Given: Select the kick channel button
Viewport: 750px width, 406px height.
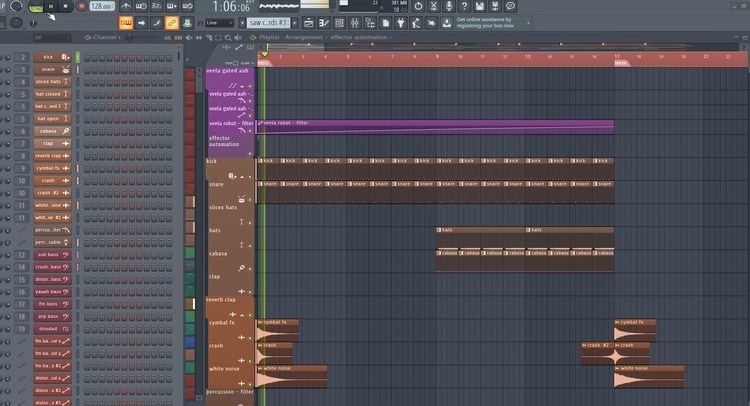Looking at the screenshot, I should (52, 57).
